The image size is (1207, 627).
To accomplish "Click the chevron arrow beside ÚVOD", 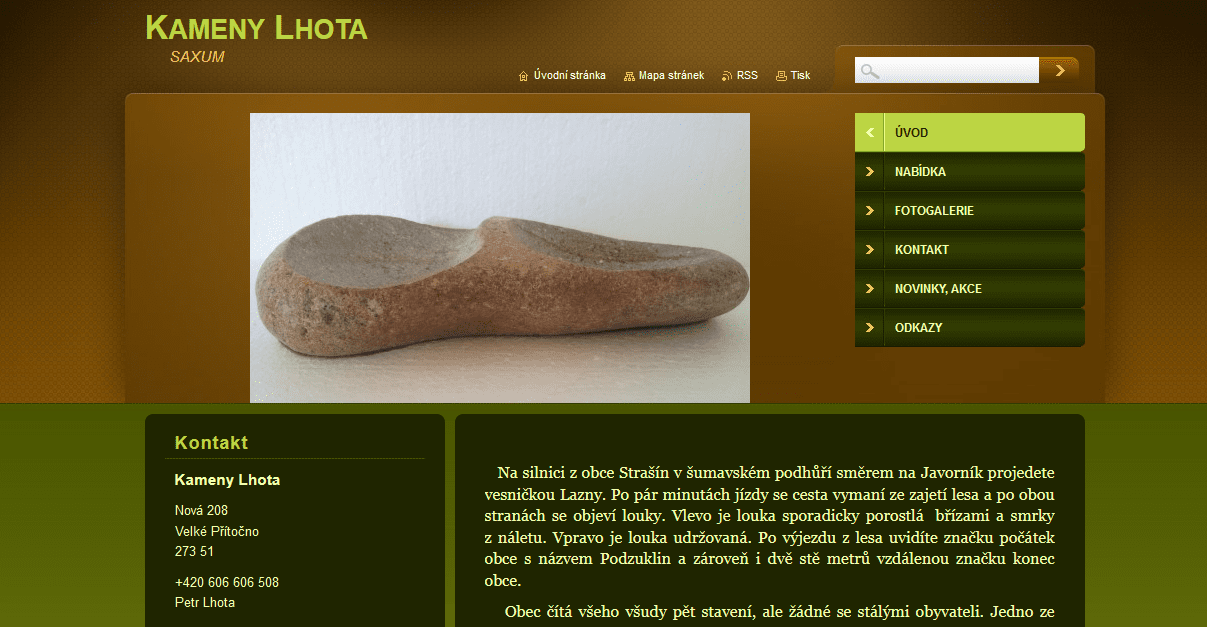I will pos(870,133).
